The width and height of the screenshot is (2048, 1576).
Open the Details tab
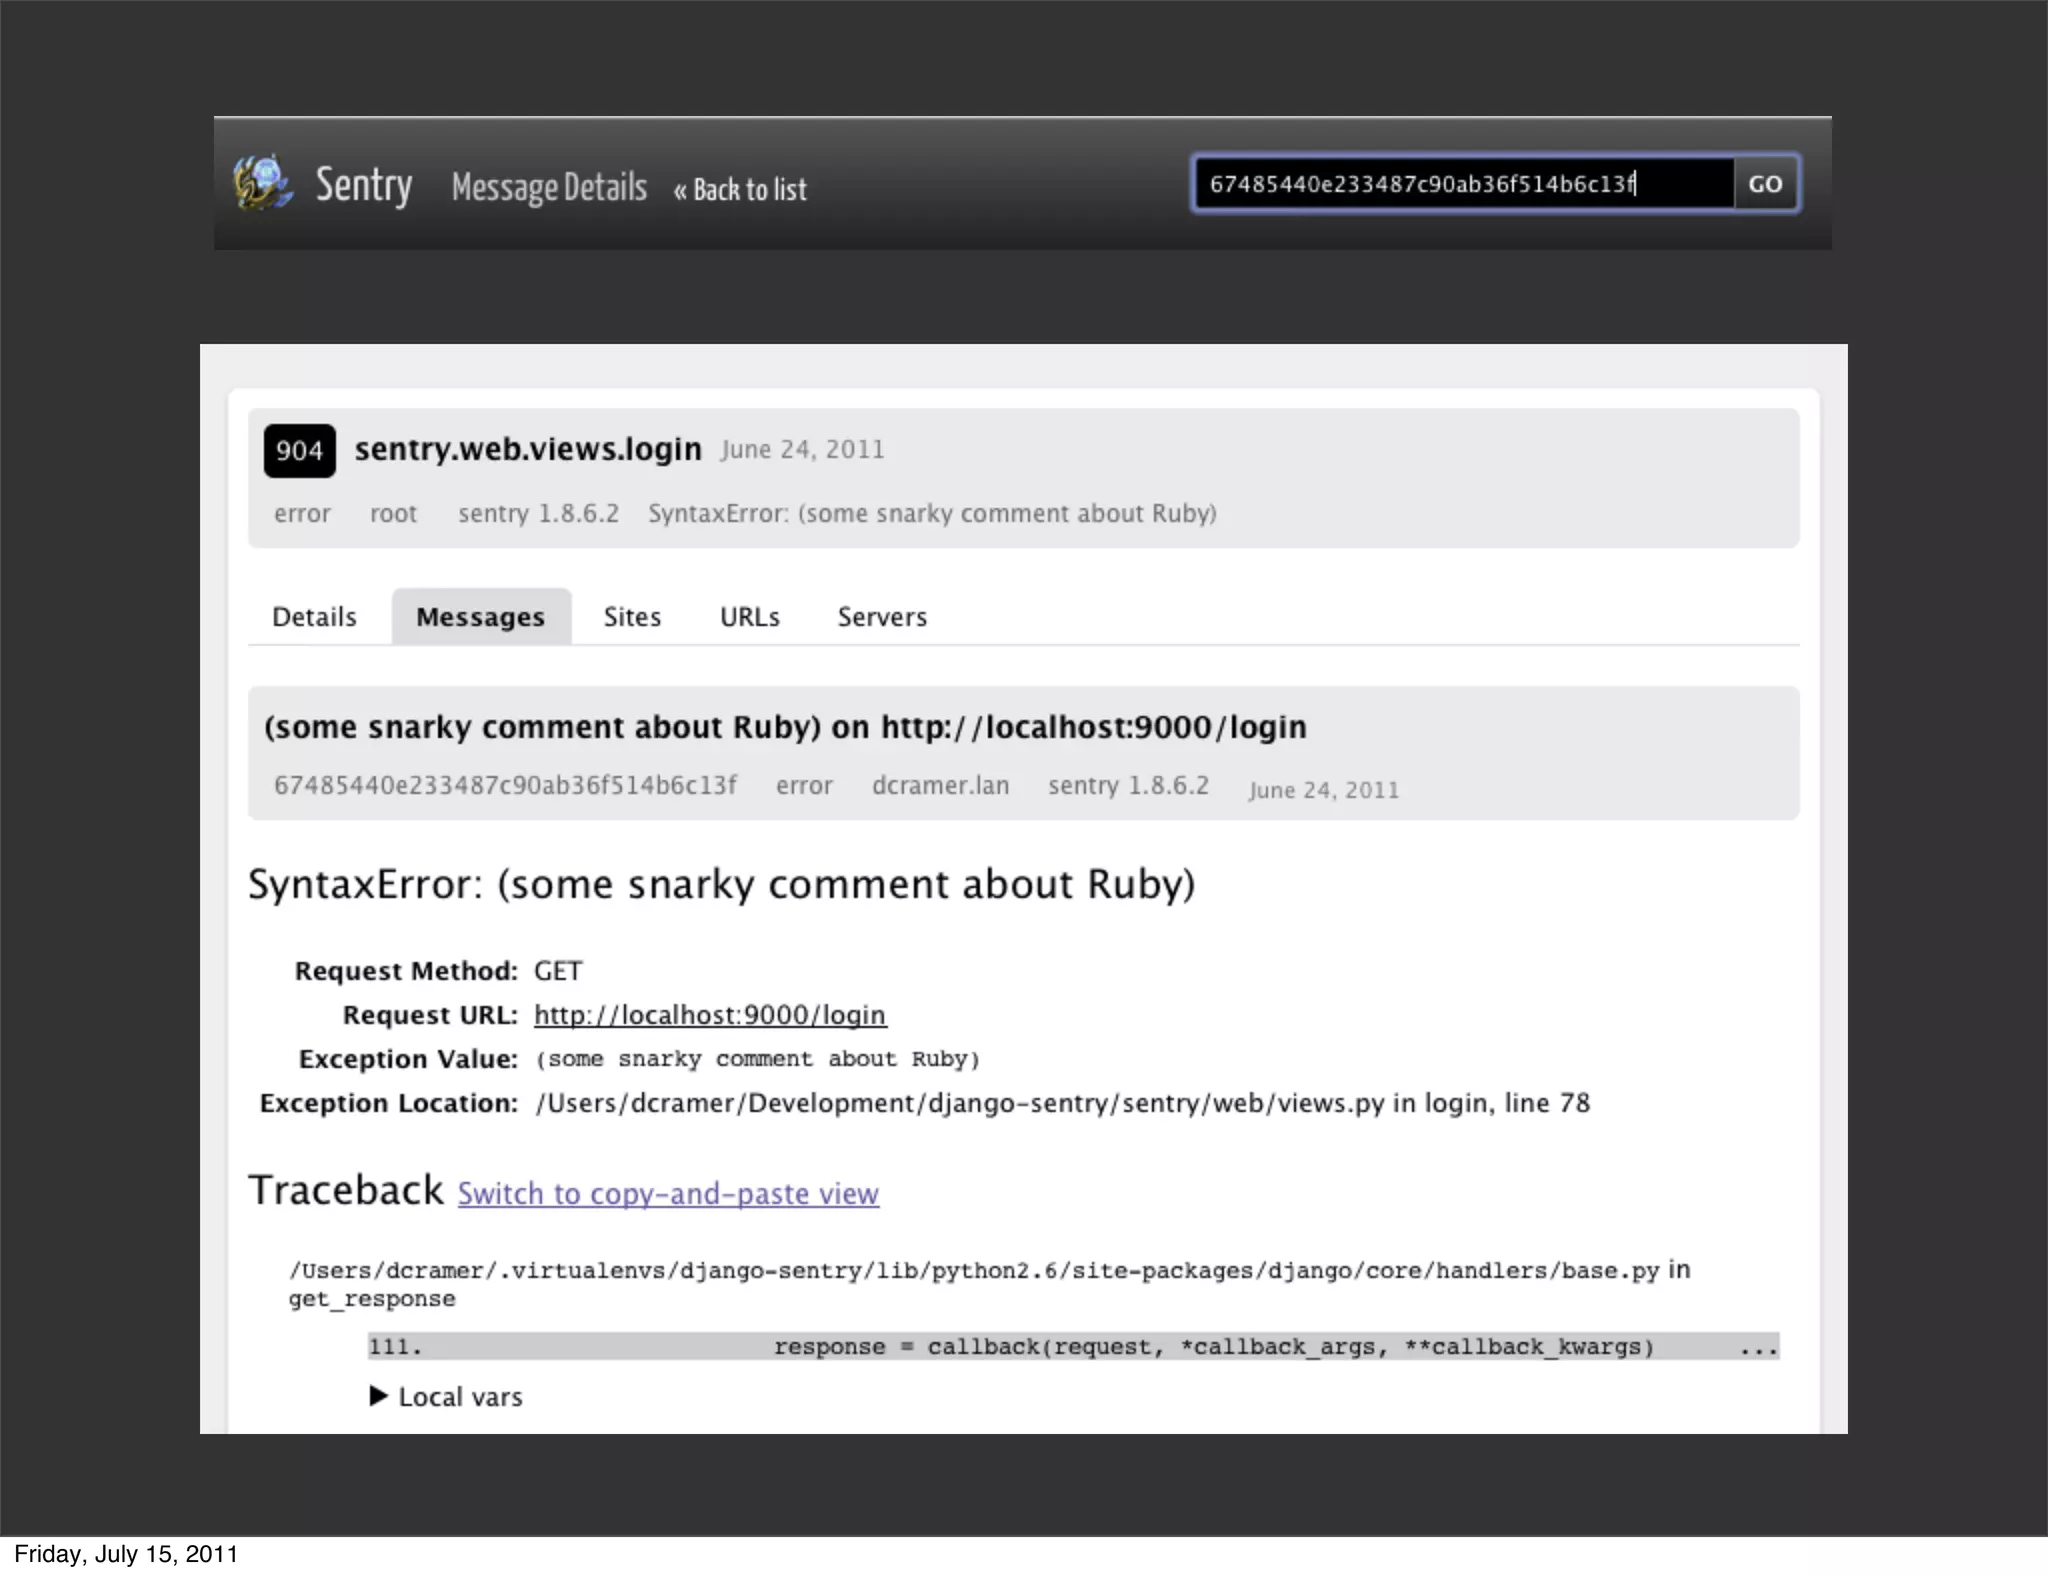[x=314, y=617]
